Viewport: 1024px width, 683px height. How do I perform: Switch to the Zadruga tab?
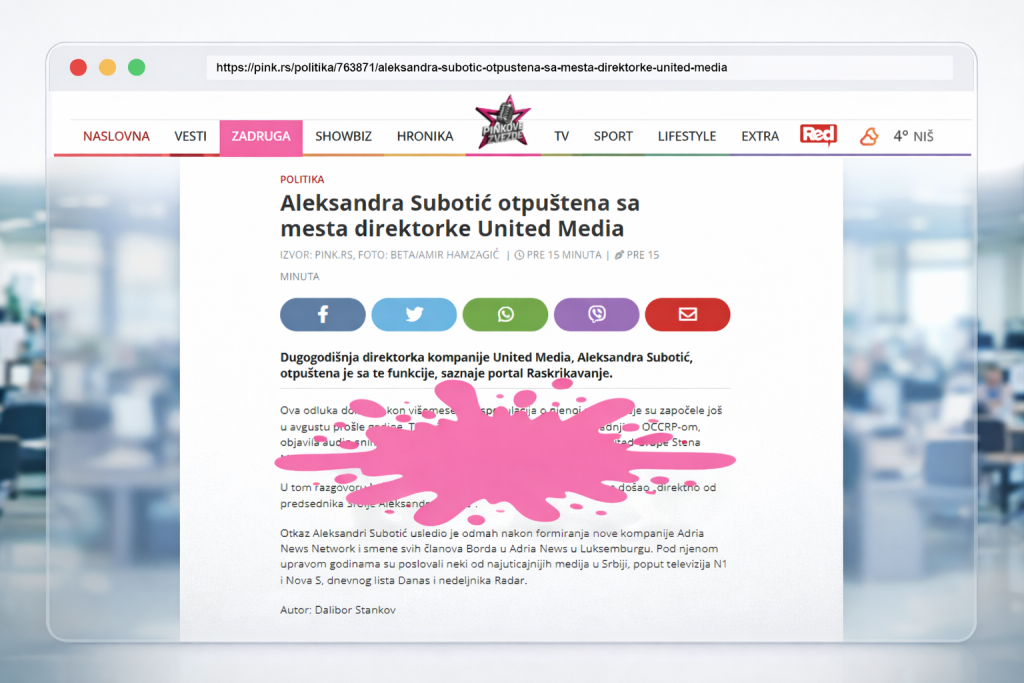pyautogui.click(x=261, y=137)
